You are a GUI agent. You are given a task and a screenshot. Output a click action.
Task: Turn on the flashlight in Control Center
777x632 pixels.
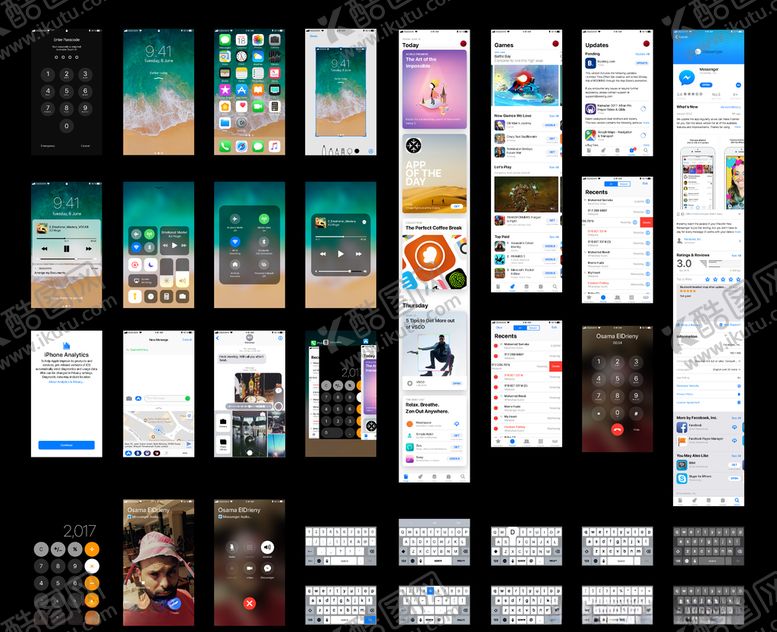135,296
